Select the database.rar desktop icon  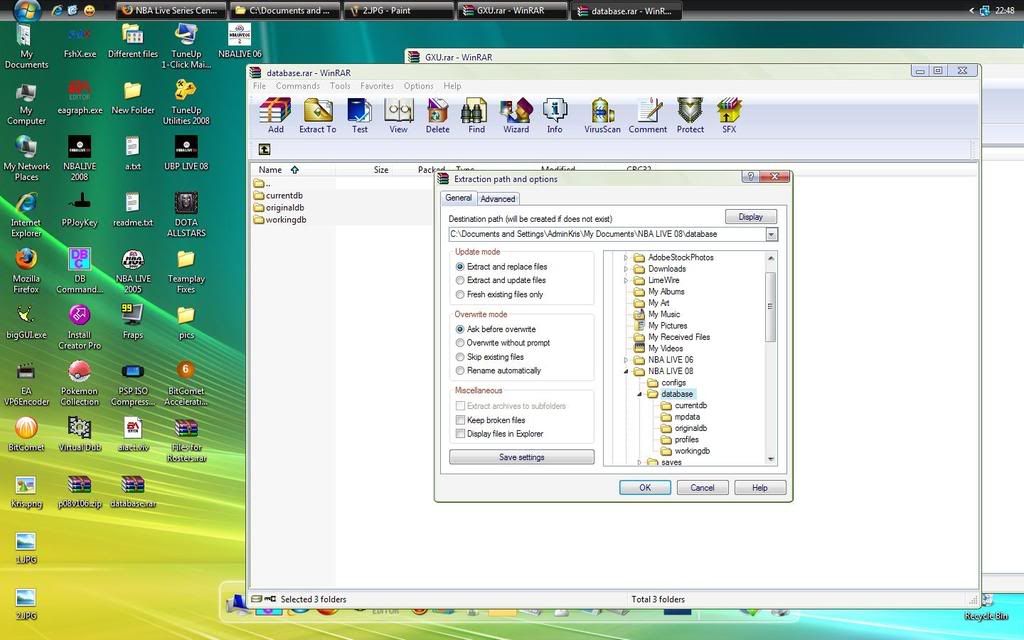tap(133, 491)
